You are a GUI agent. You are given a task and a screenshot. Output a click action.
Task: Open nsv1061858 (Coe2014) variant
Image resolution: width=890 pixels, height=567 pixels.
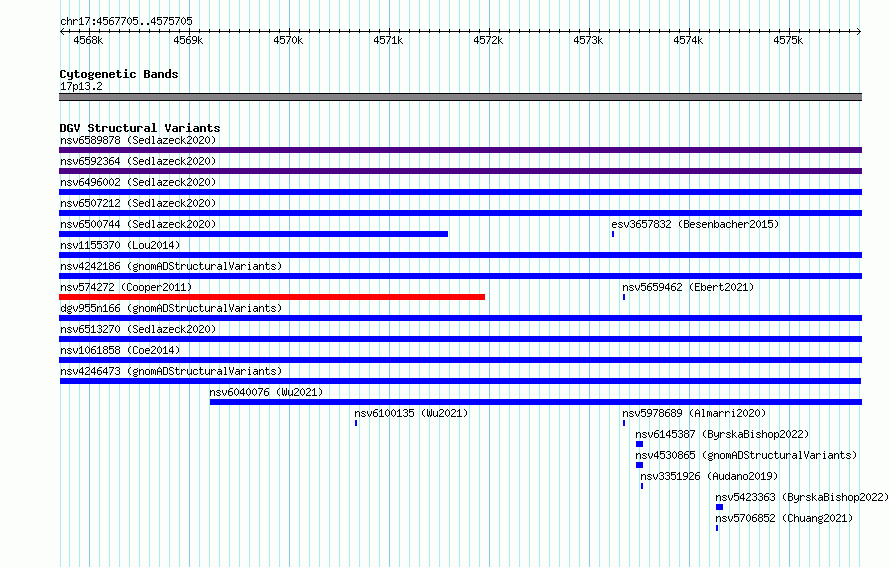pyautogui.click(x=120, y=350)
